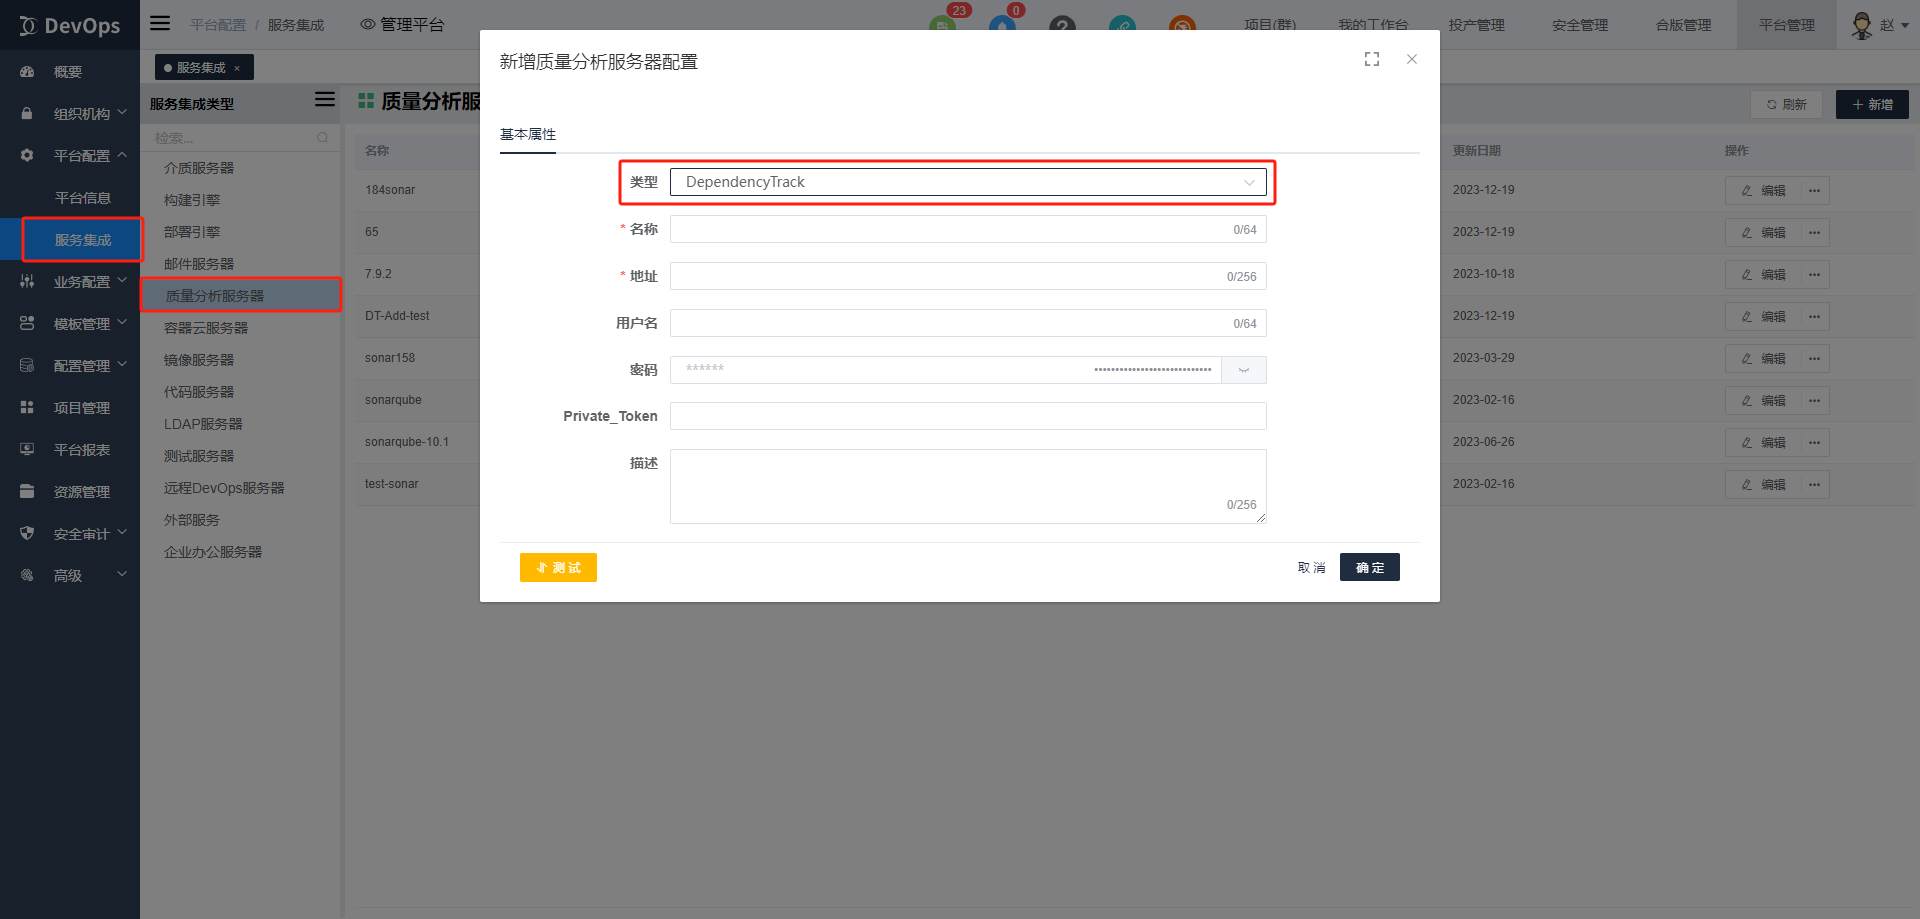Click the 取消 cancel button
Screen dimensions: 1920x919
coord(1311,568)
